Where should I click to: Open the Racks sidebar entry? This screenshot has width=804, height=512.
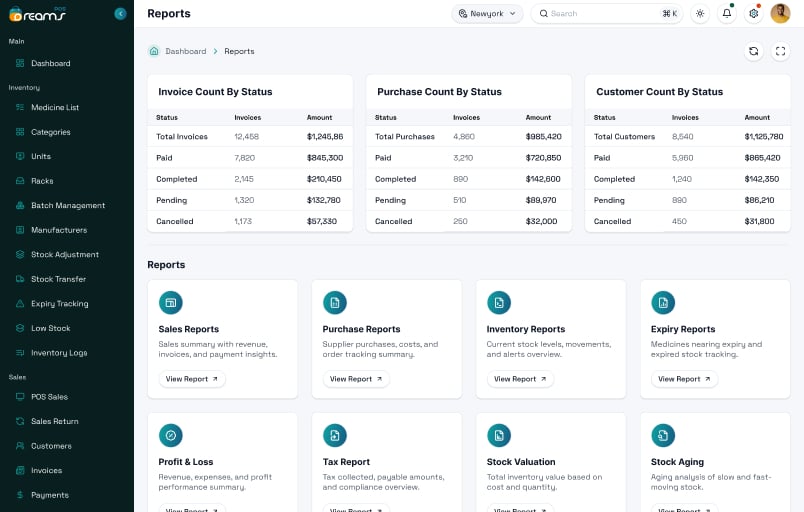coord(42,181)
